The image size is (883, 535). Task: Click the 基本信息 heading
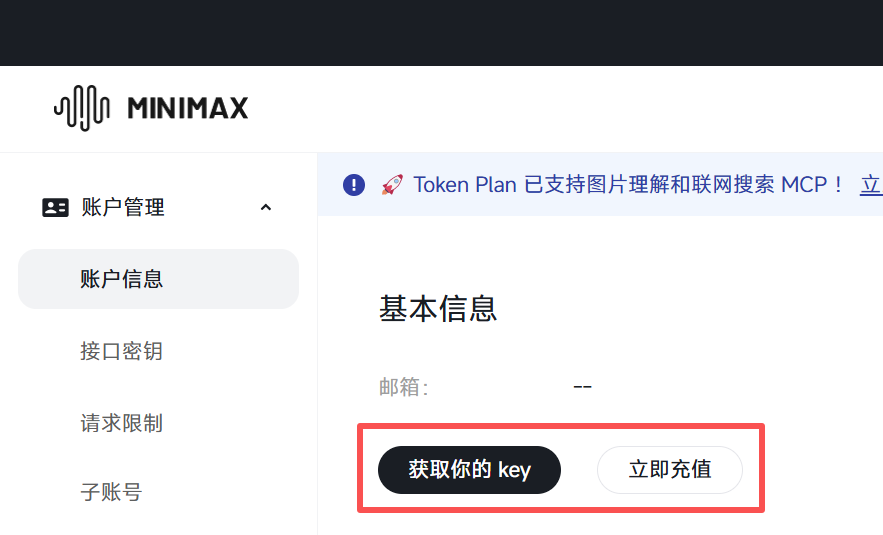[438, 309]
